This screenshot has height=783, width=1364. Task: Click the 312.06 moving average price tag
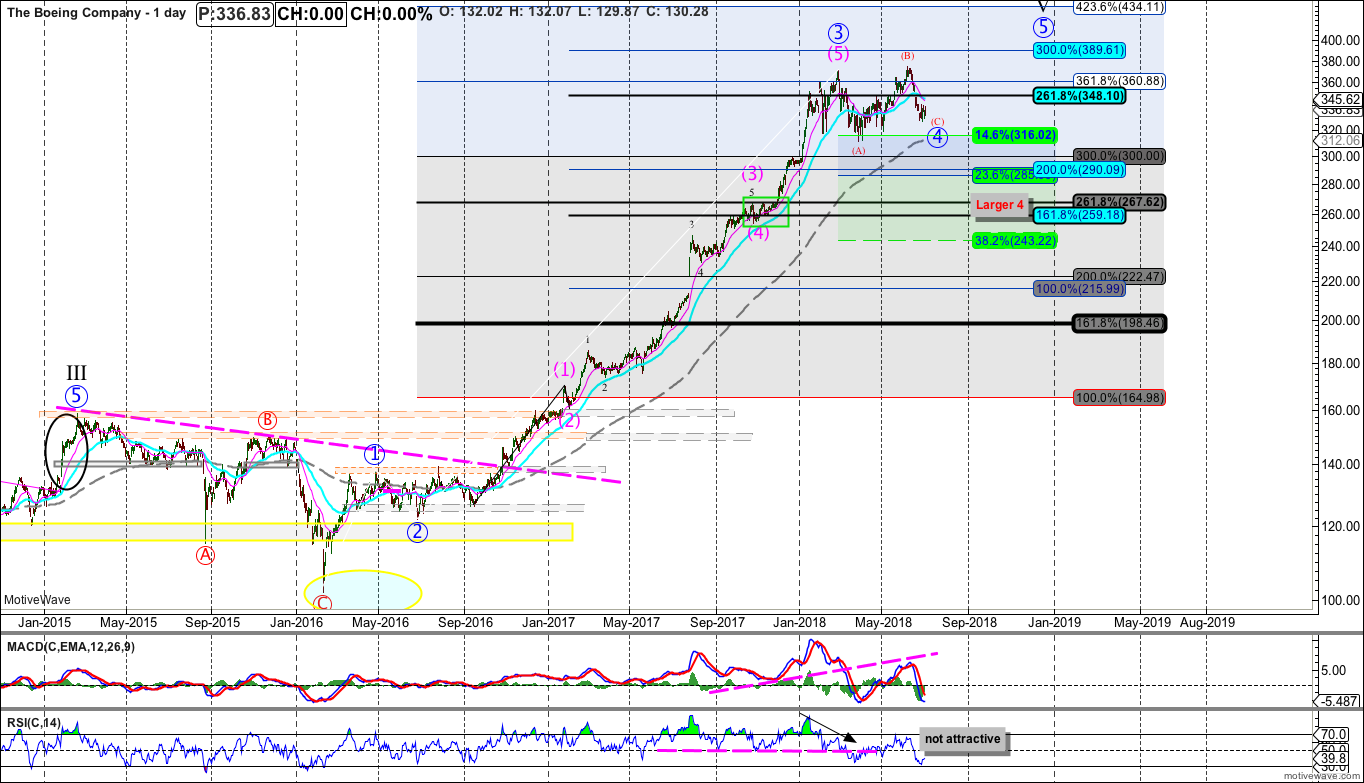click(x=1340, y=141)
